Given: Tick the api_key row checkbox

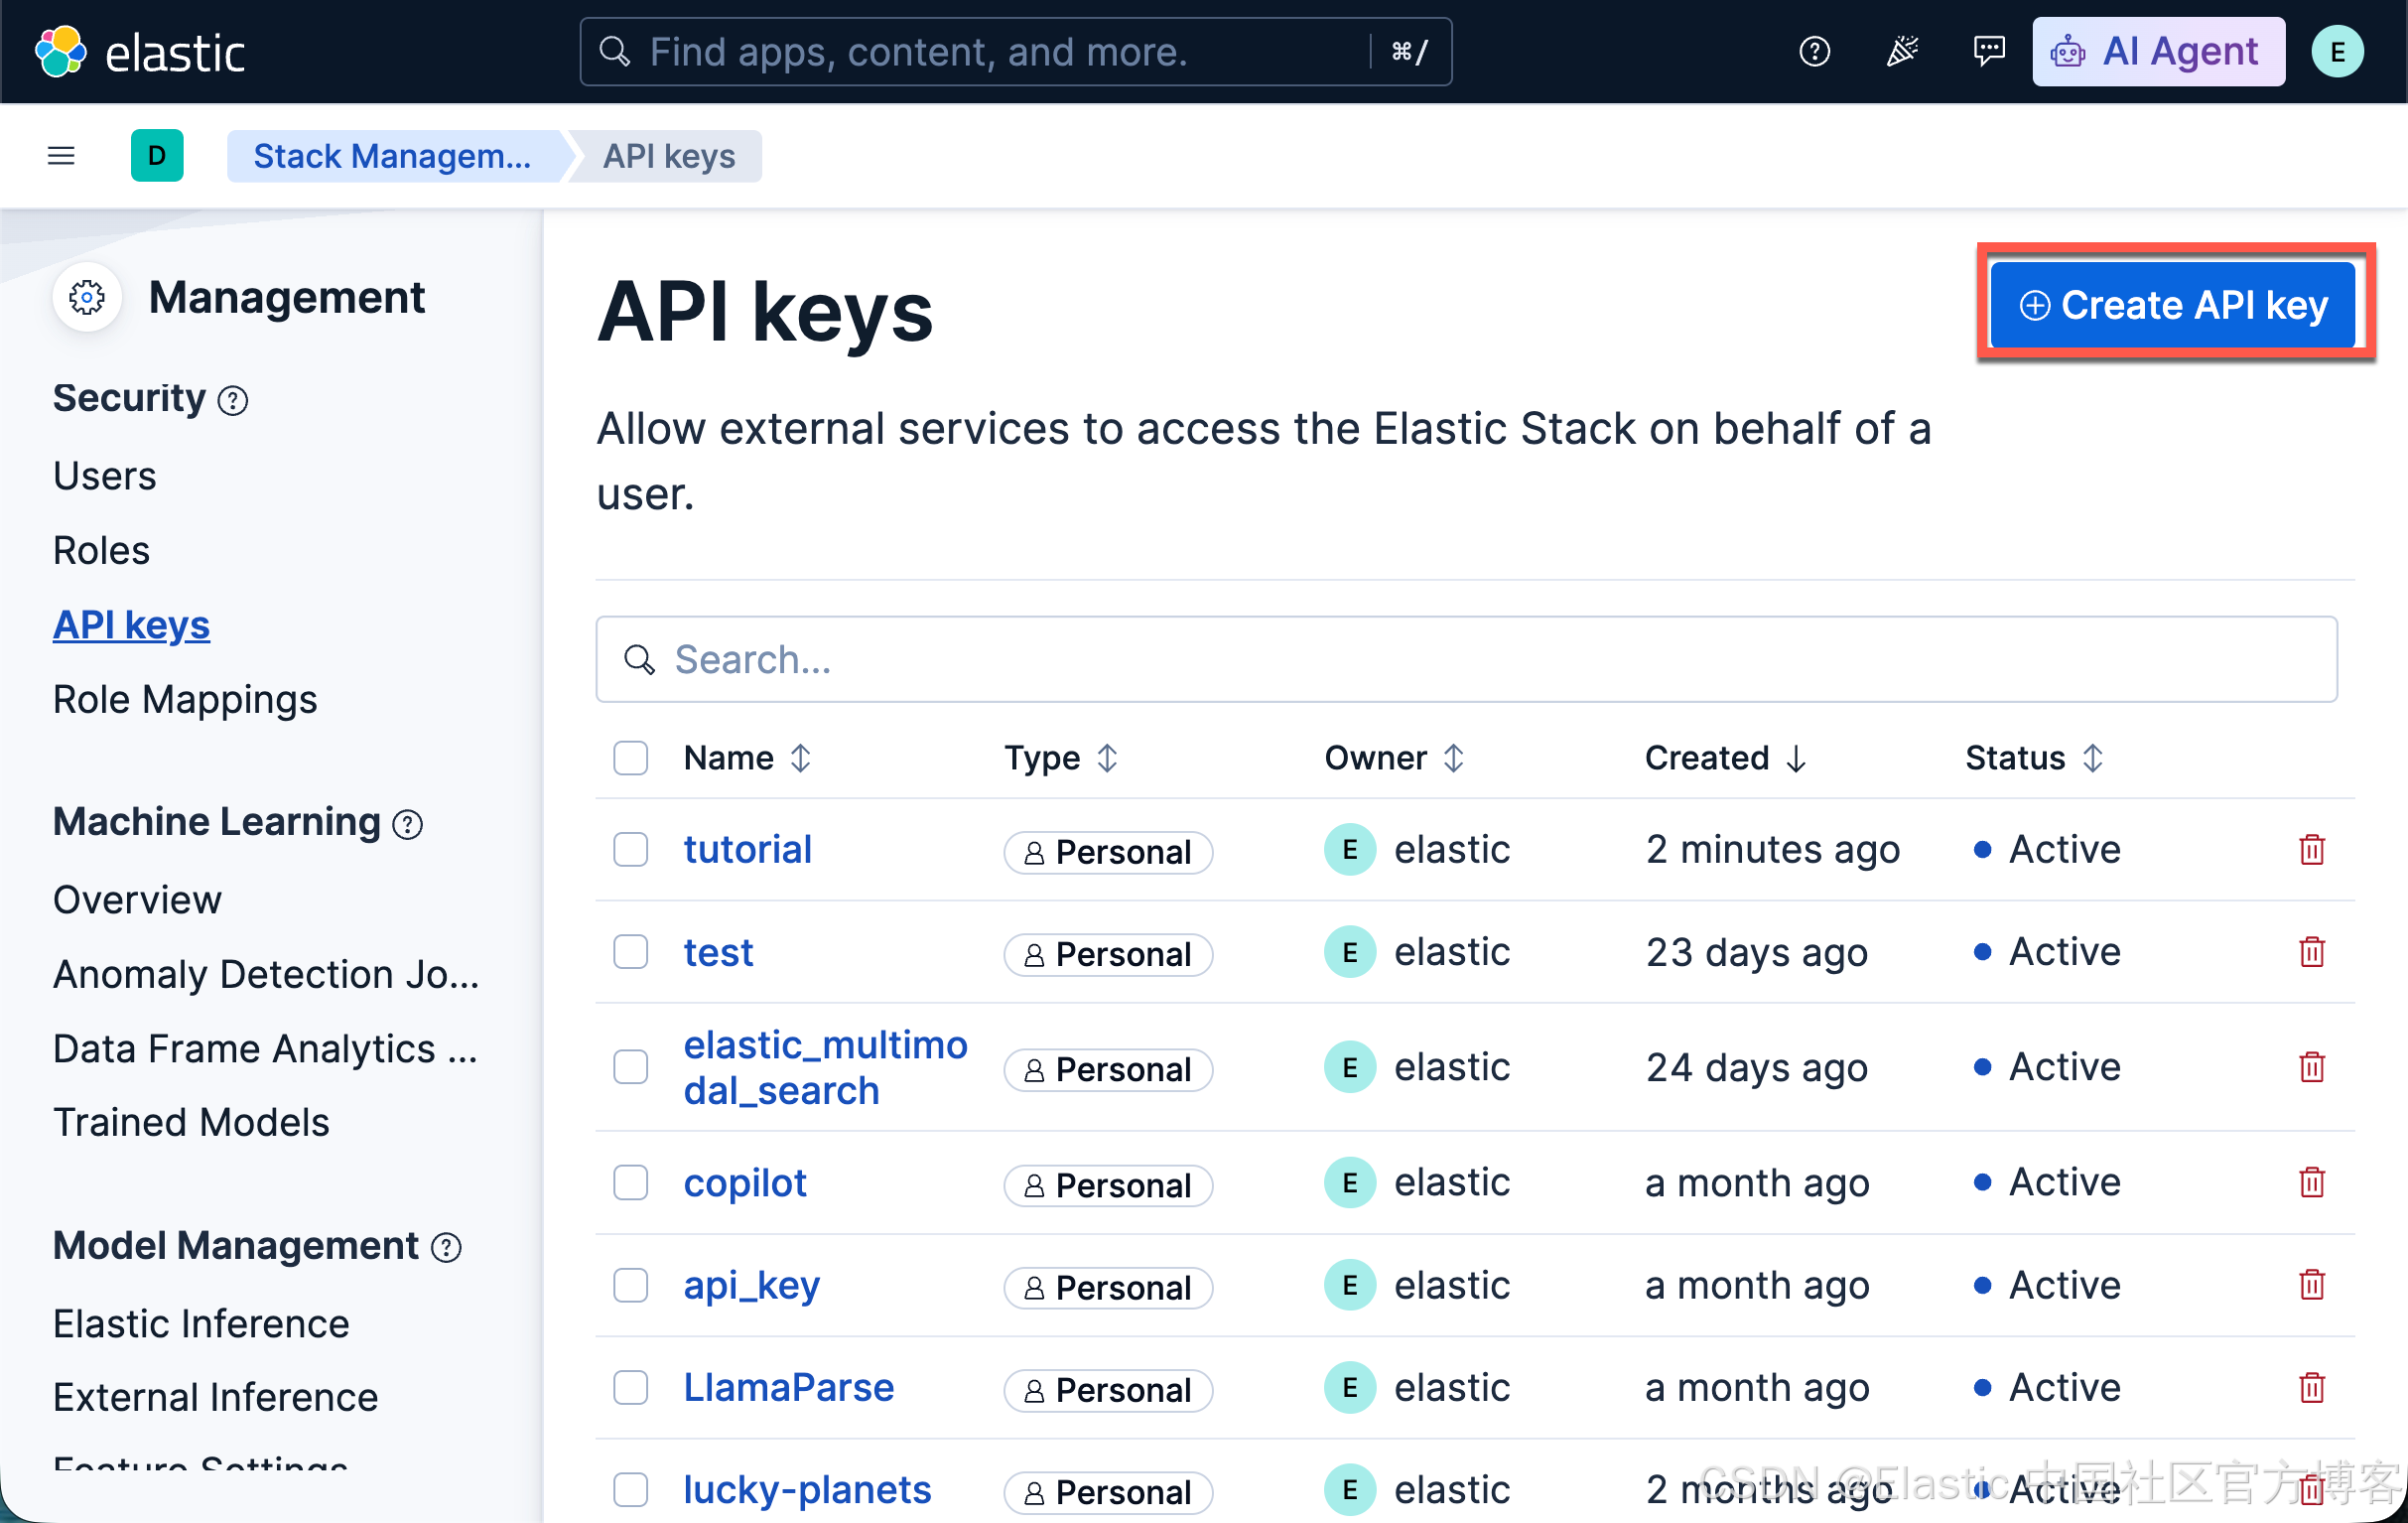Looking at the screenshot, I should [630, 1285].
